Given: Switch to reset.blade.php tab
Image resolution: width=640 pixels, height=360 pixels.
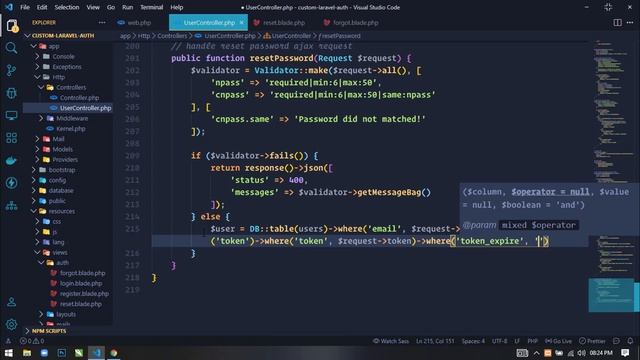Looking at the screenshot, I should [284, 22].
